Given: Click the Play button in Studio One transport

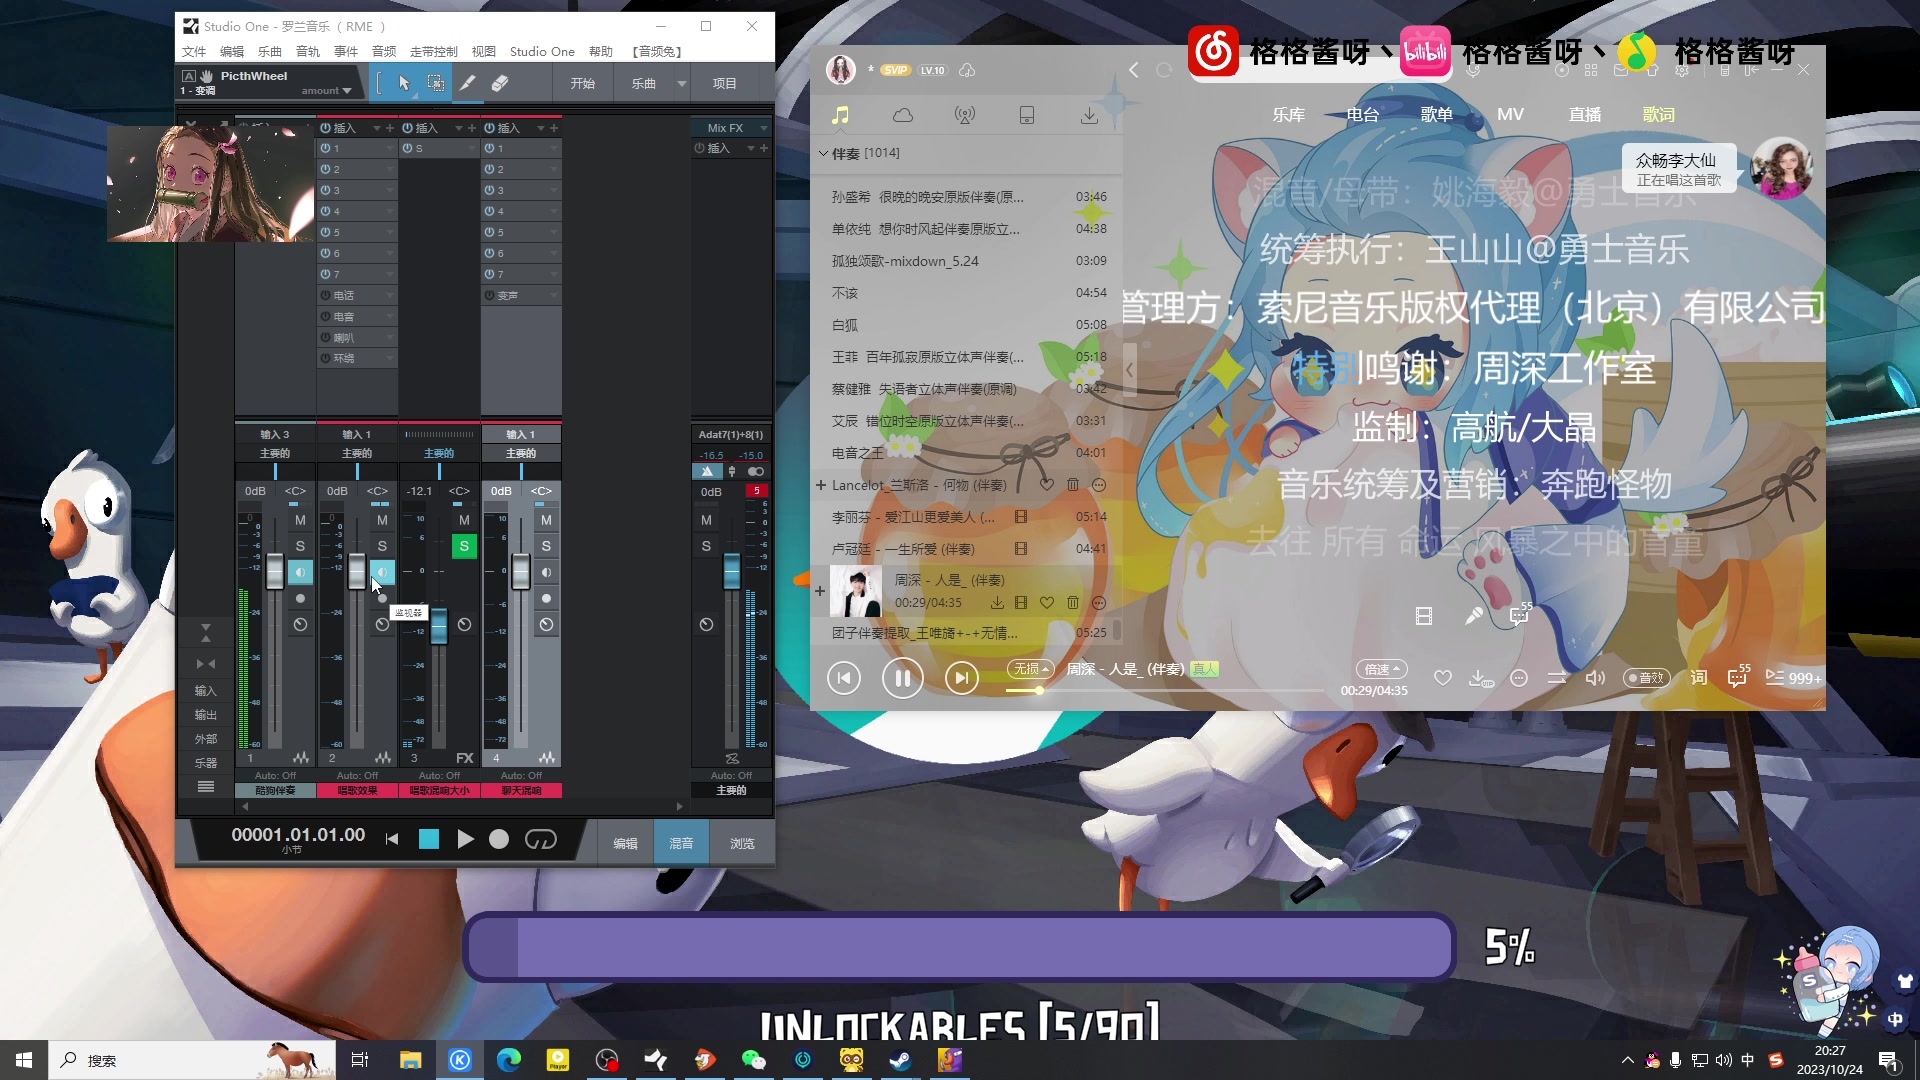Looking at the screenshot, I should coord(465,839).
